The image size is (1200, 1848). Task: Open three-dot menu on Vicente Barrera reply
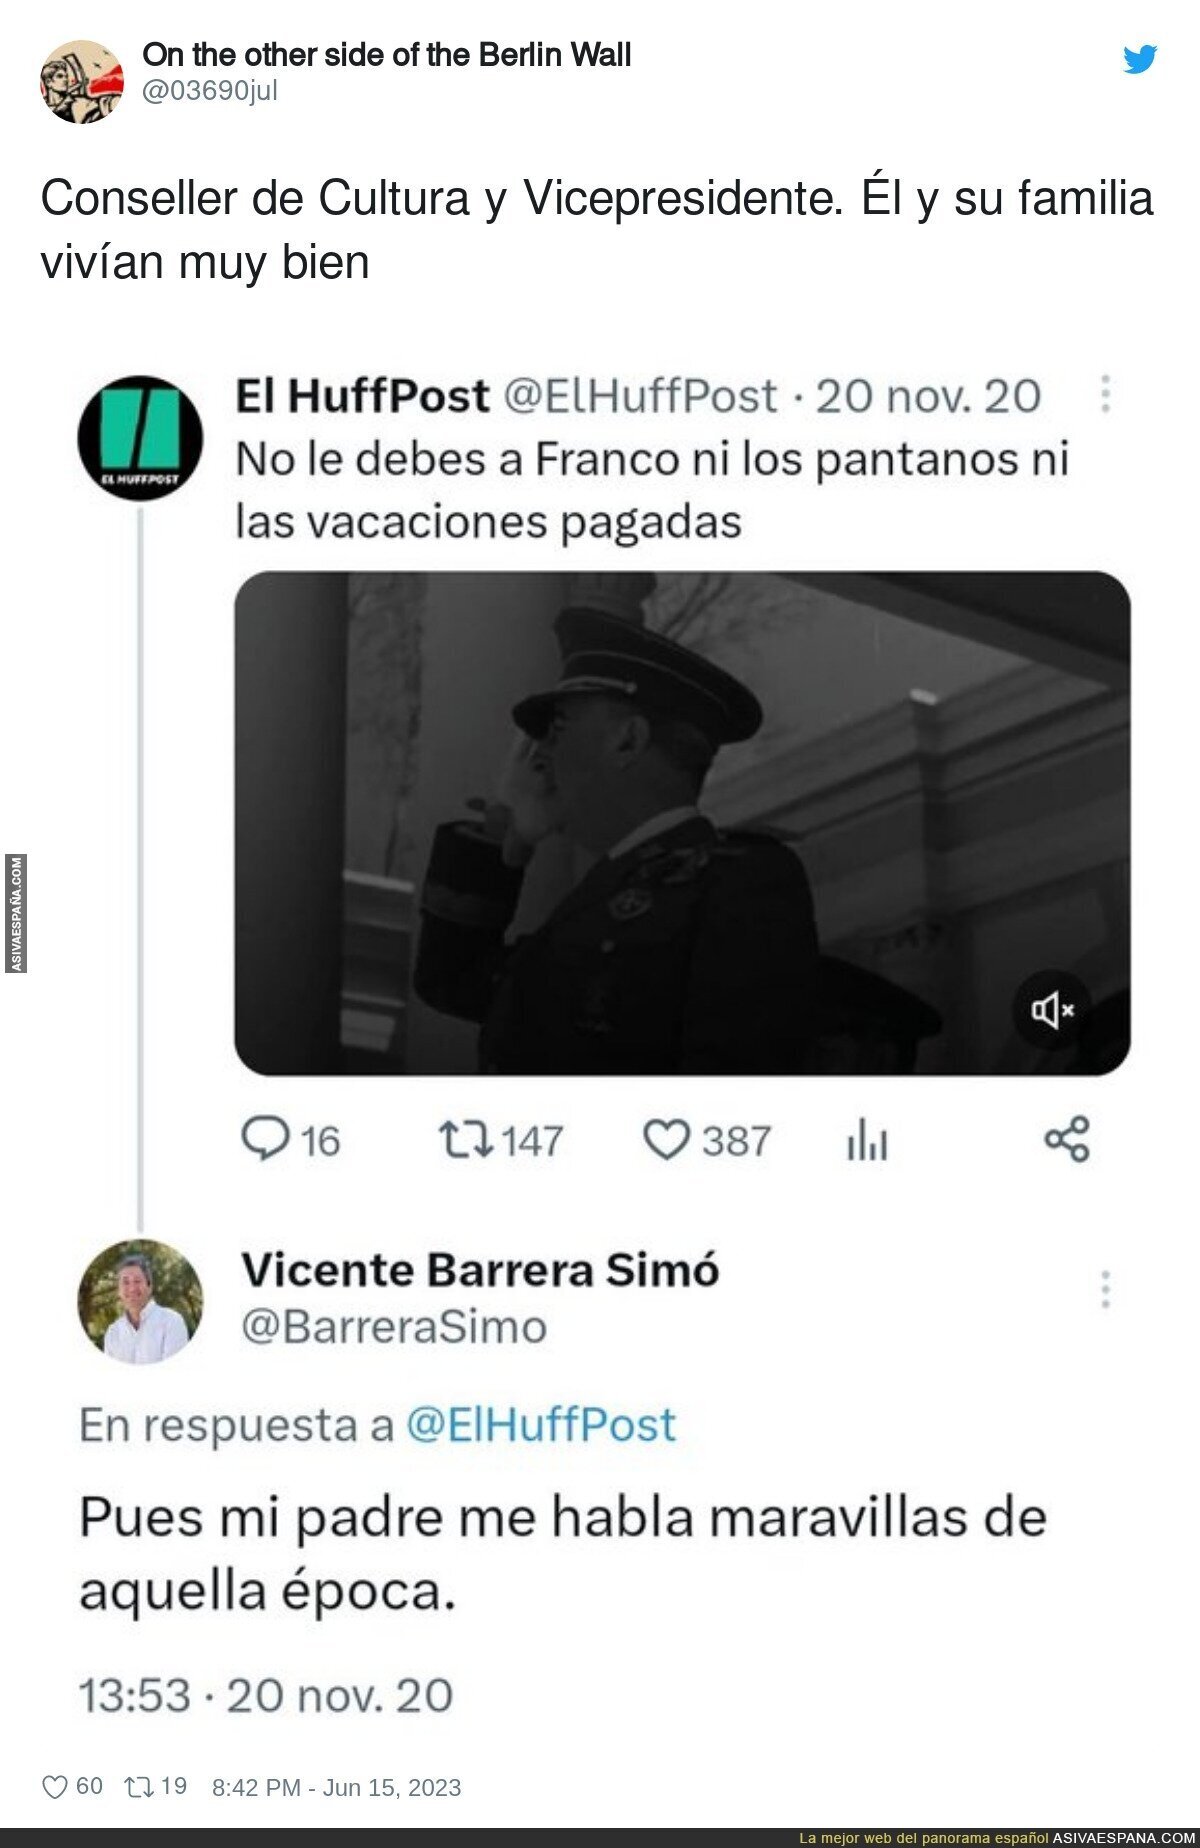point(1106,1290)
